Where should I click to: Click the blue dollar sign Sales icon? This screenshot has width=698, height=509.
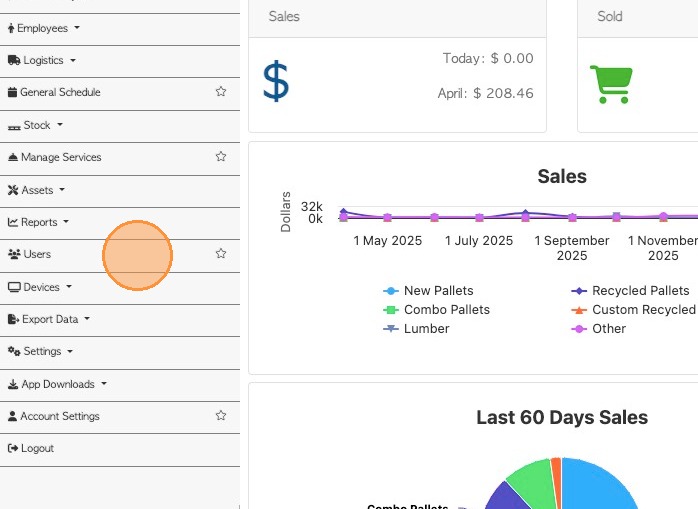pos(276,81)
